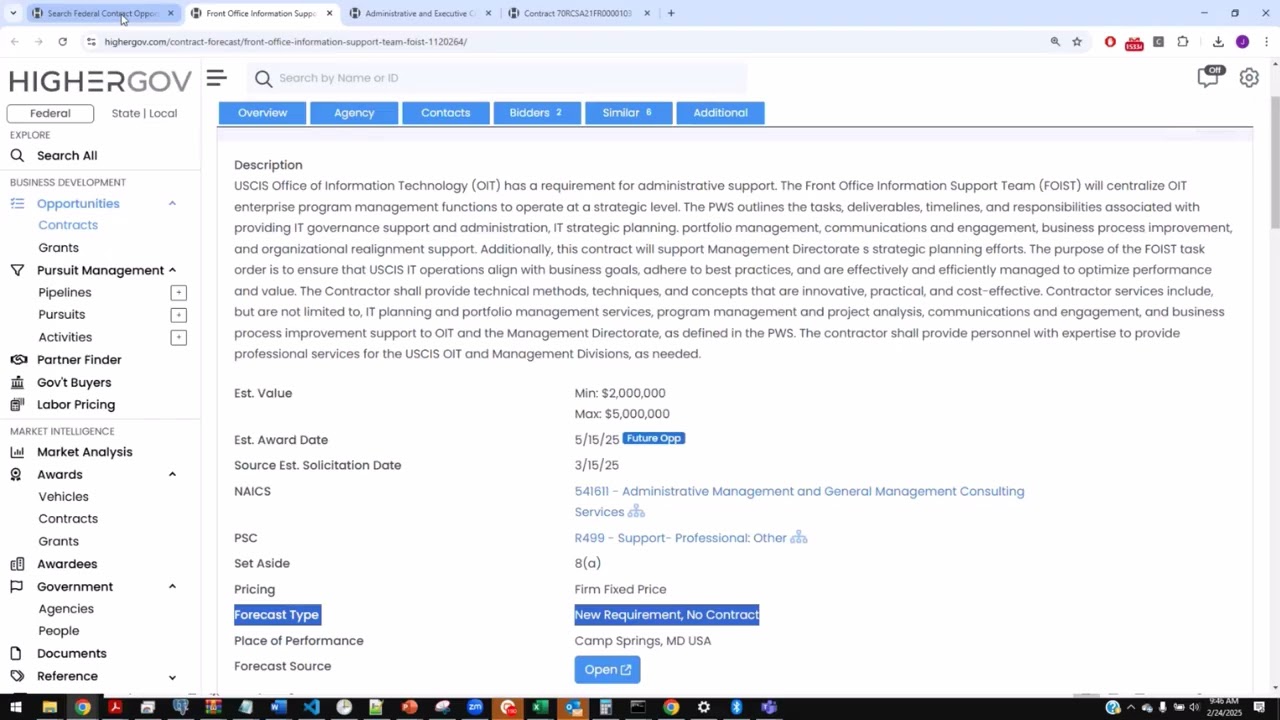The width and height of the screenshot is (1280, 720).
Task: Reload the page with the refresh button
Action: pos(62,42)
